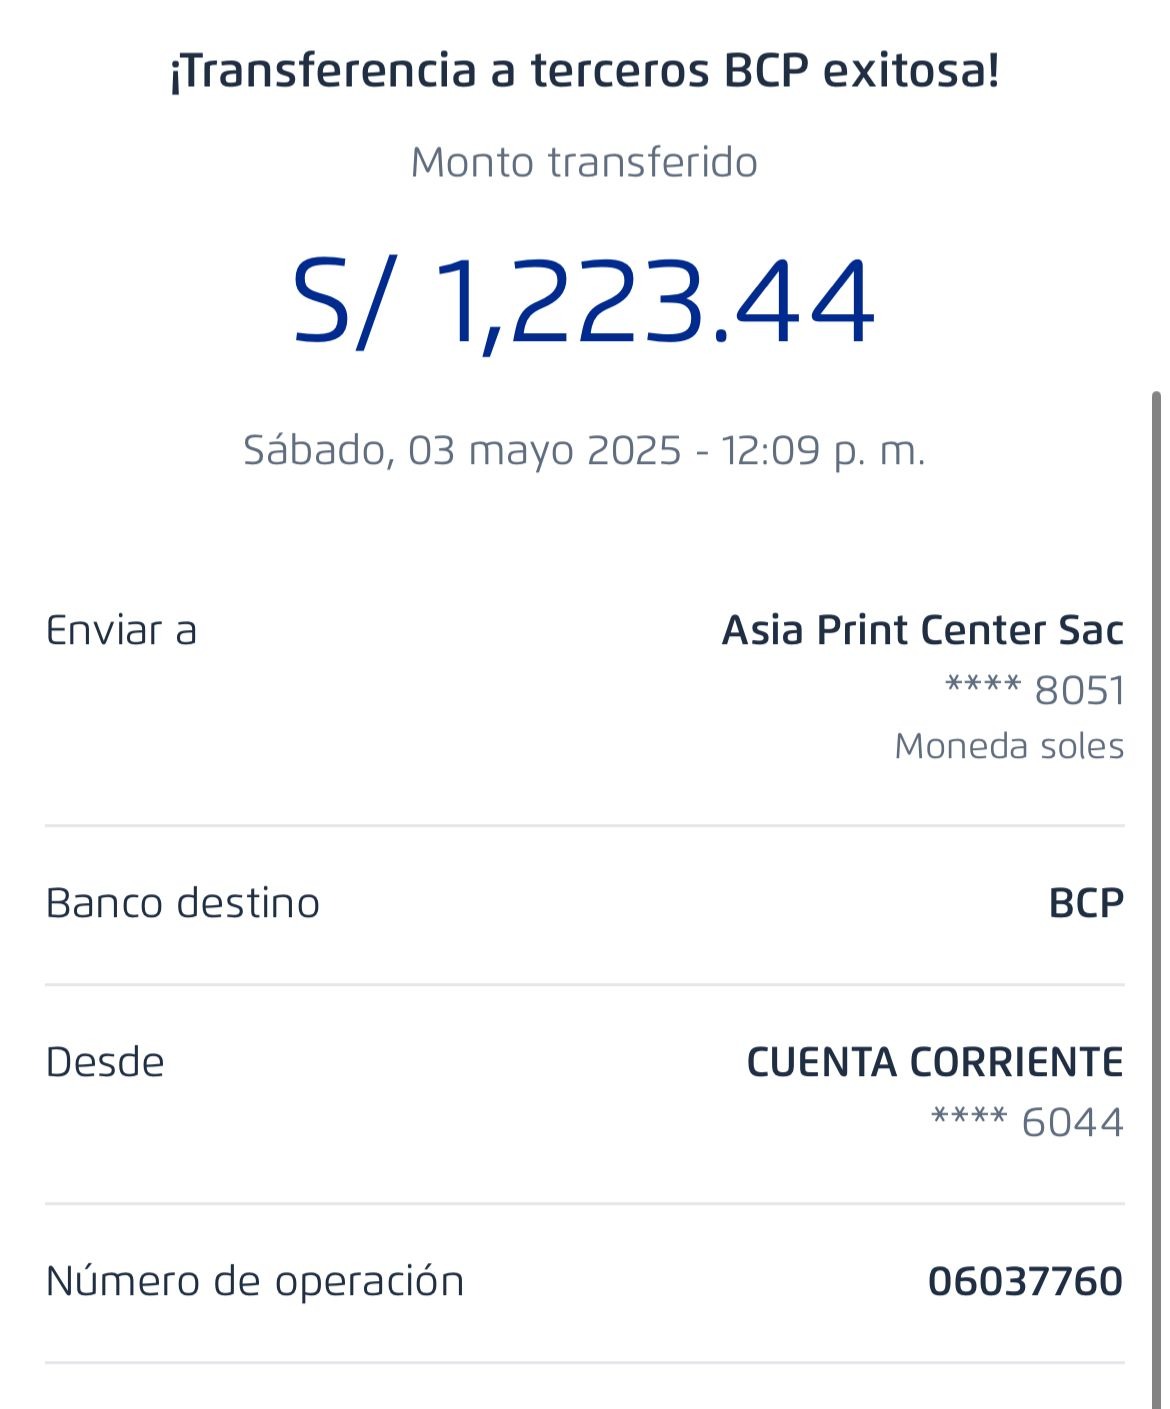The height and width of the screenshot is (1409, 1170).
Task: Click the divider below operation number
Action: pyautogui.click(x=584, y=1362)
